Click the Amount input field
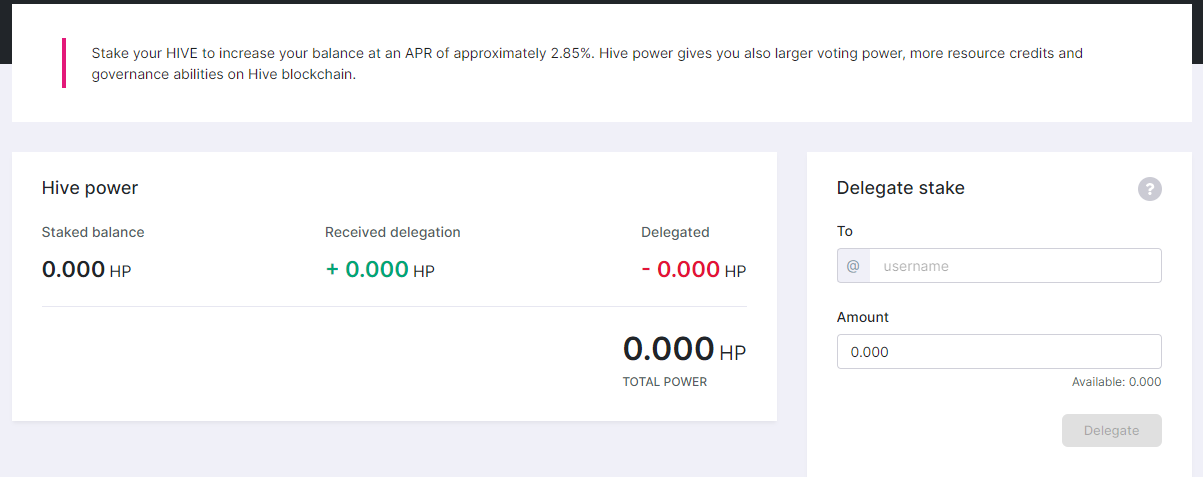The width and height of the screenshot is (1203, 477). pyautogui.click(x=999, y=352)
